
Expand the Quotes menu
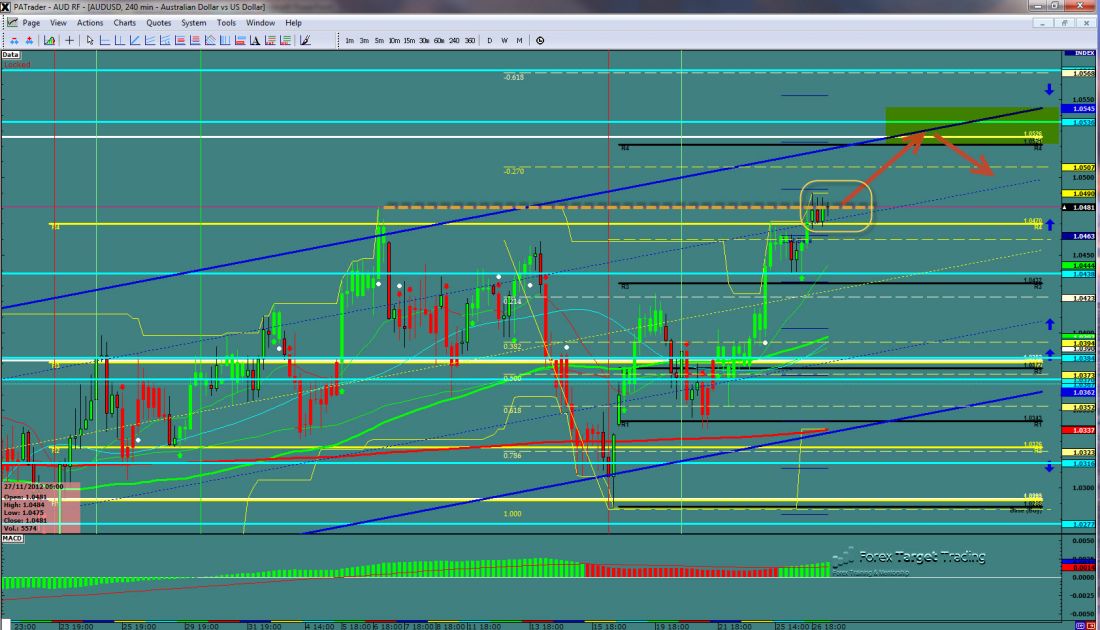pyautogui.click(x=158, y=22)
